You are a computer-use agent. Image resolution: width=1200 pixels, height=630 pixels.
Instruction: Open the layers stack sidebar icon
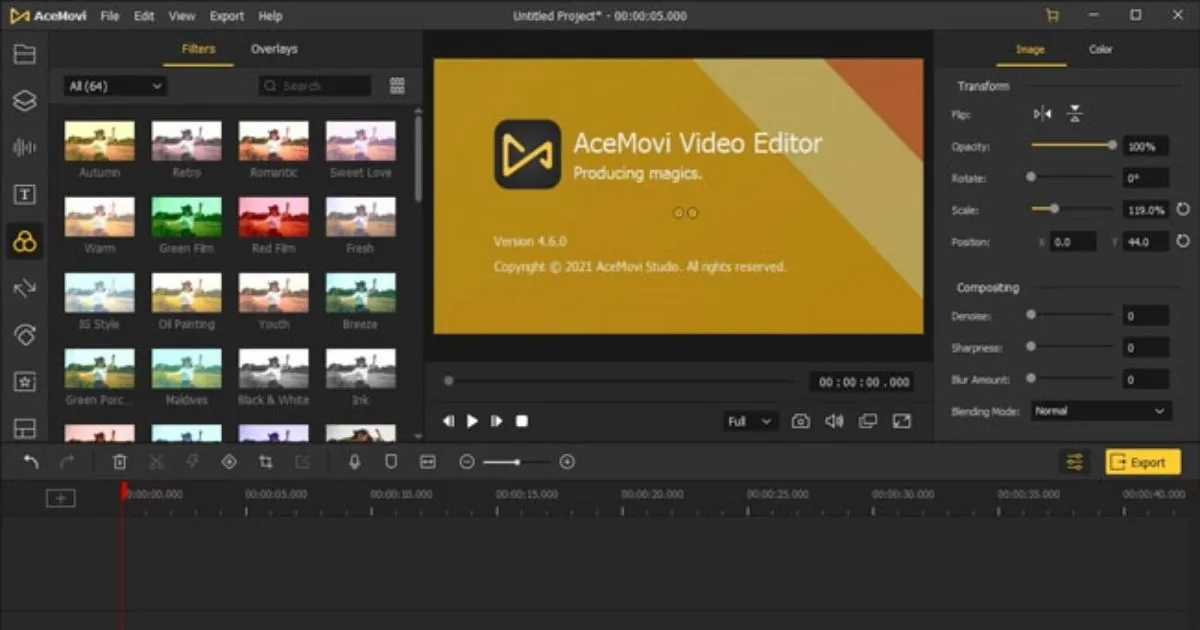pos(24,101)
